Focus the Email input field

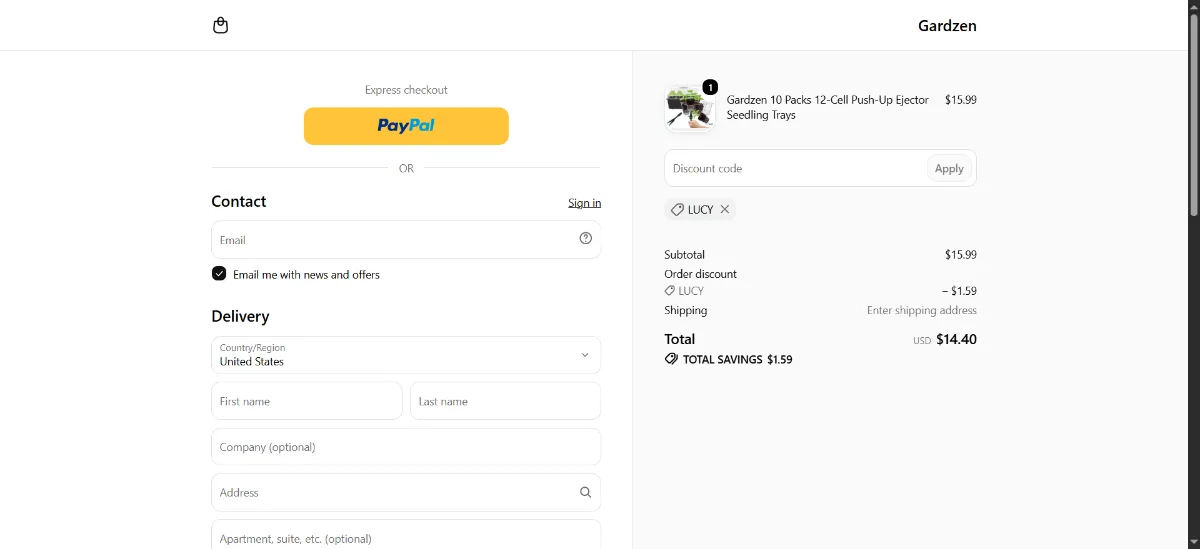tap(406, 239)
